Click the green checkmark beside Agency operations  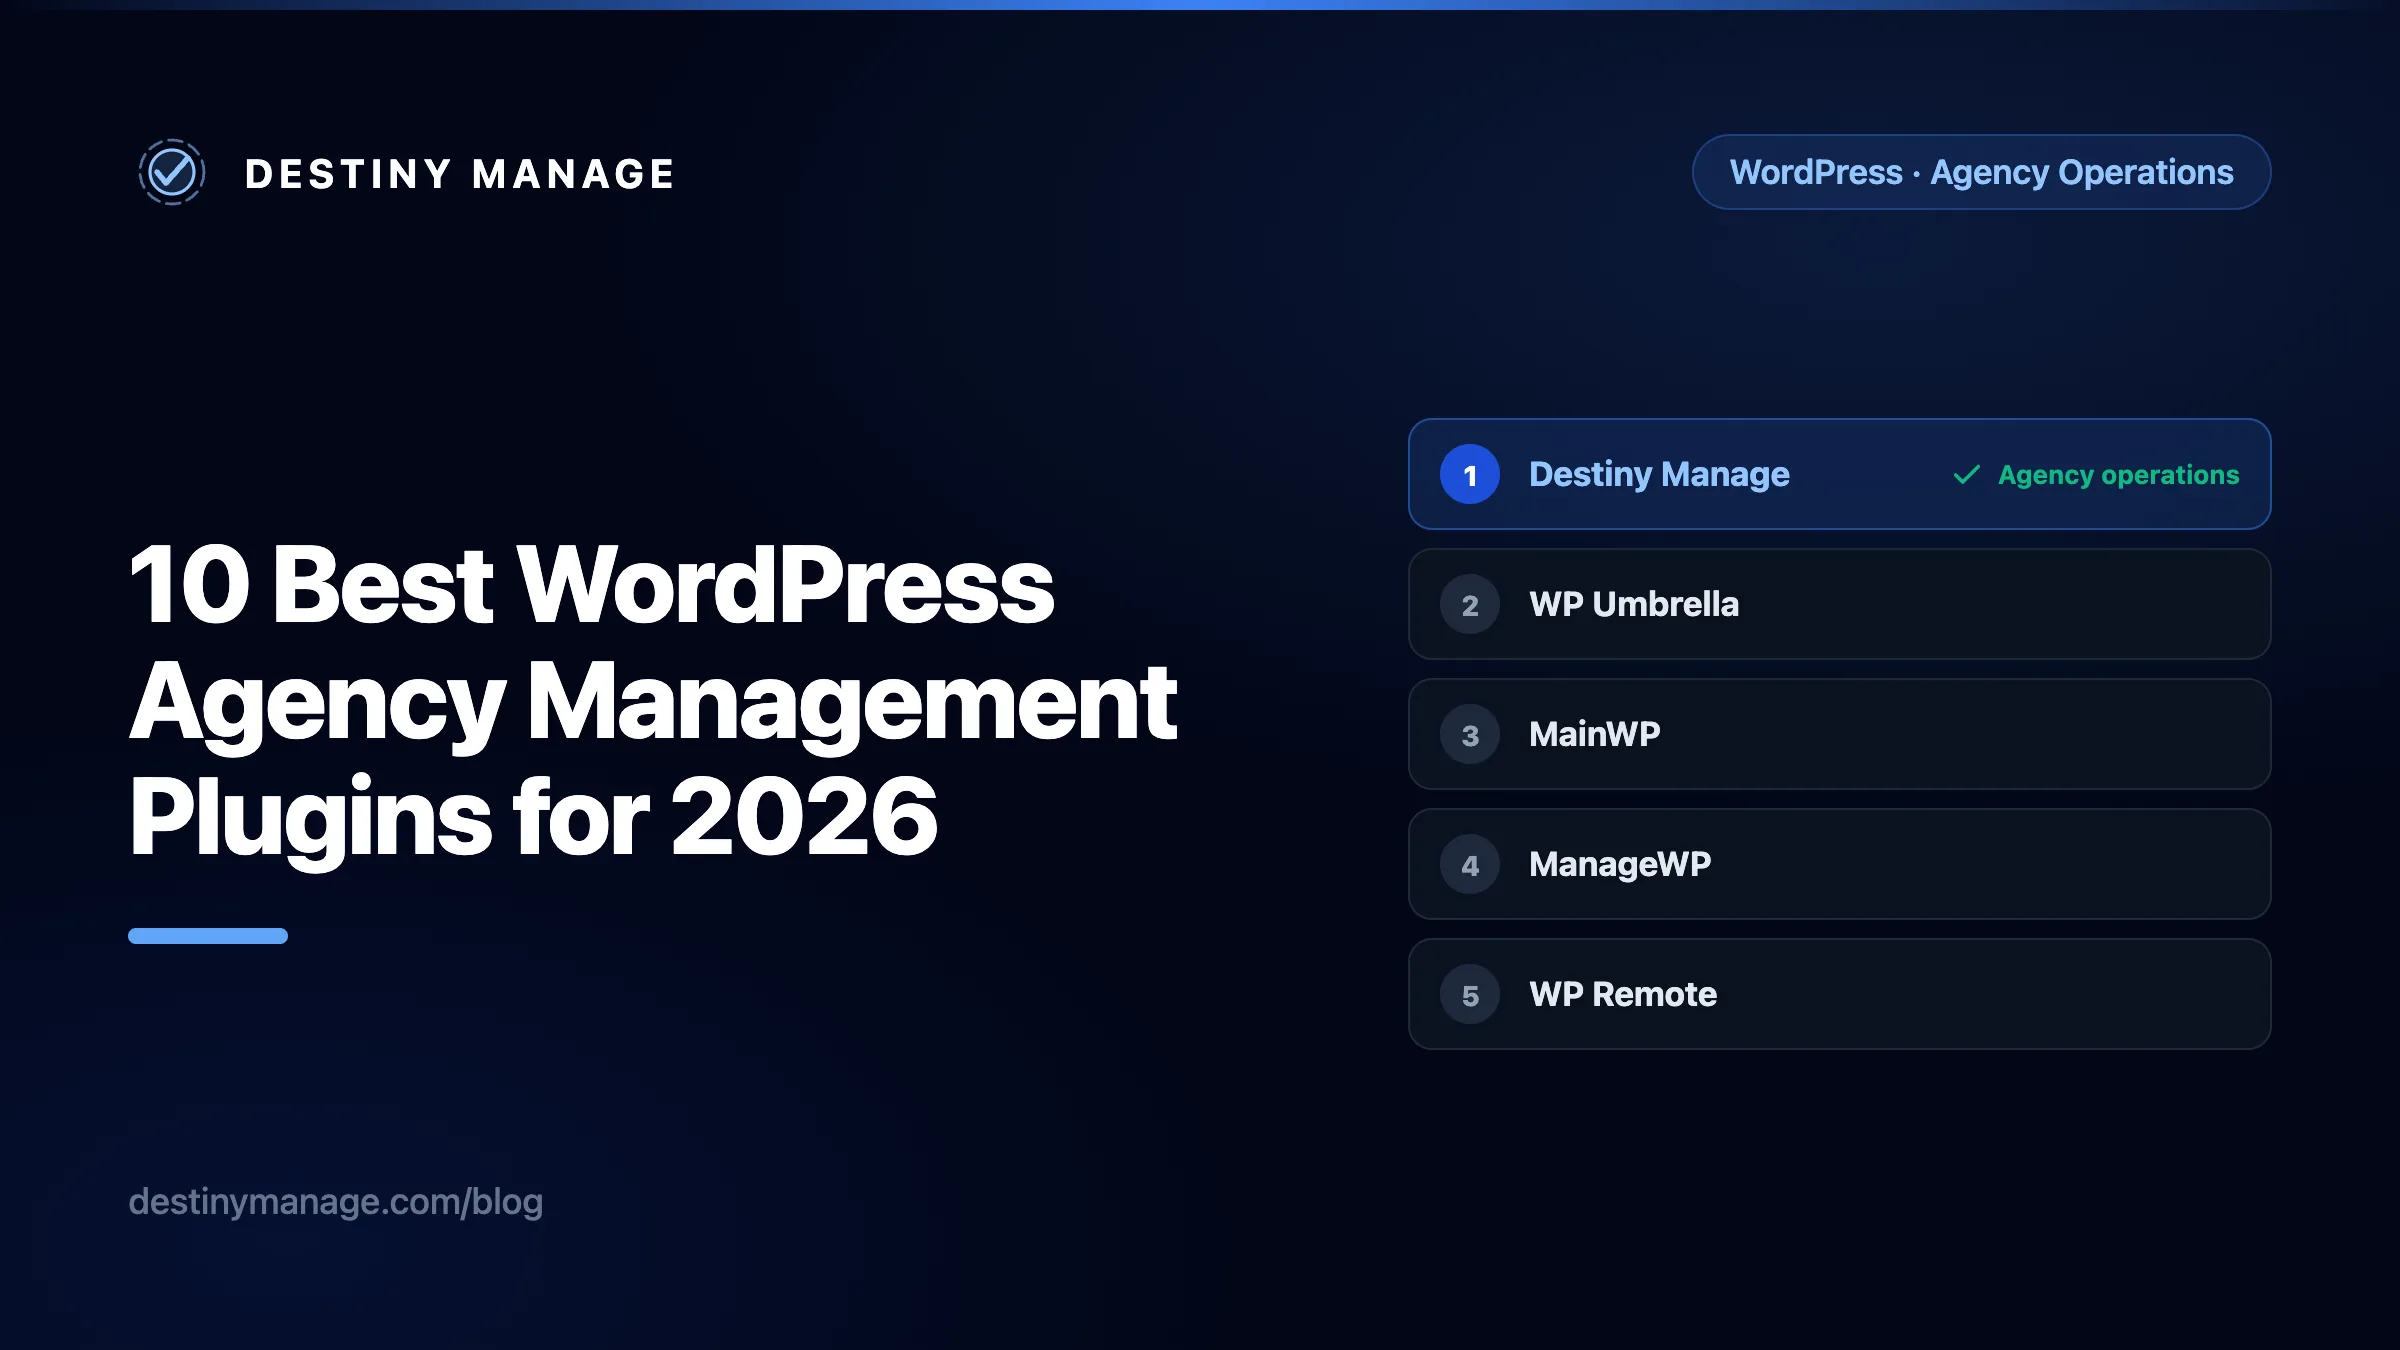coord(1966,474)
